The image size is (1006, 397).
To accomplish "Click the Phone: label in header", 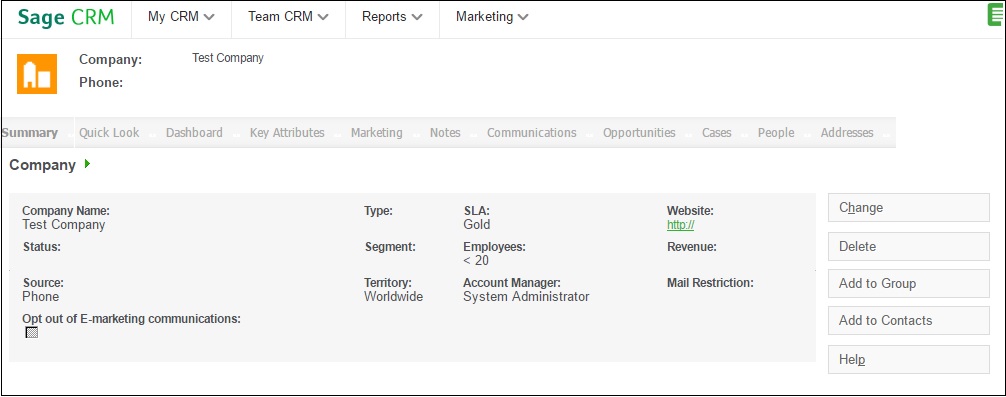I will click(x=101, y=82).
